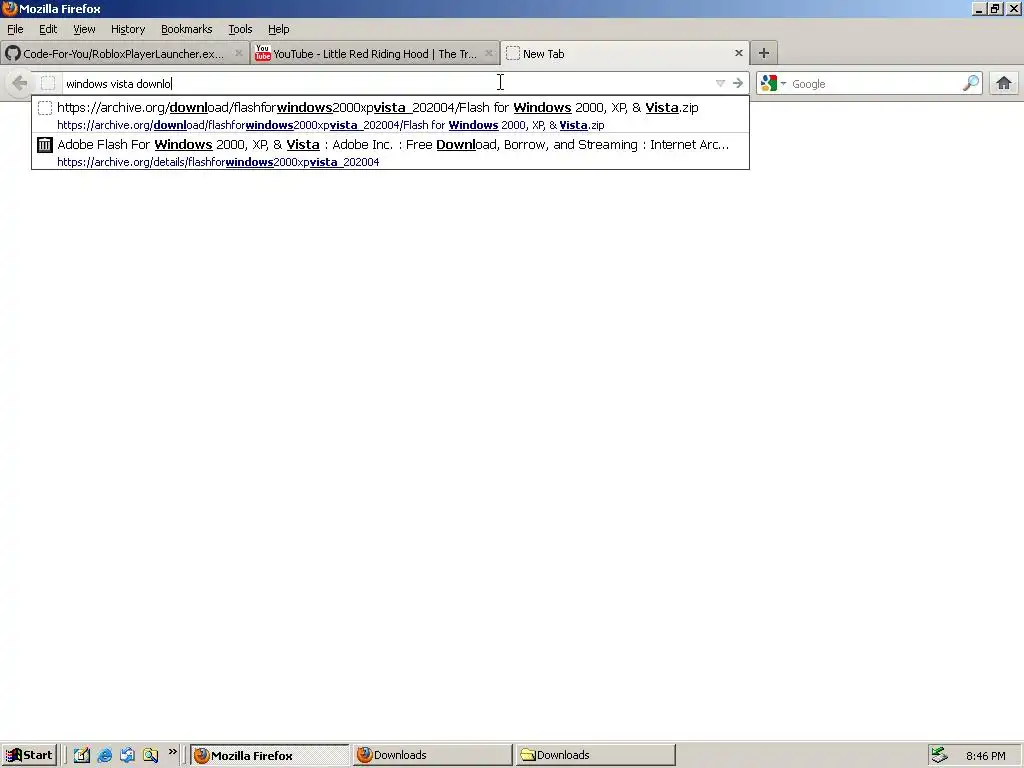Click the network tray icon

point(939,755)
